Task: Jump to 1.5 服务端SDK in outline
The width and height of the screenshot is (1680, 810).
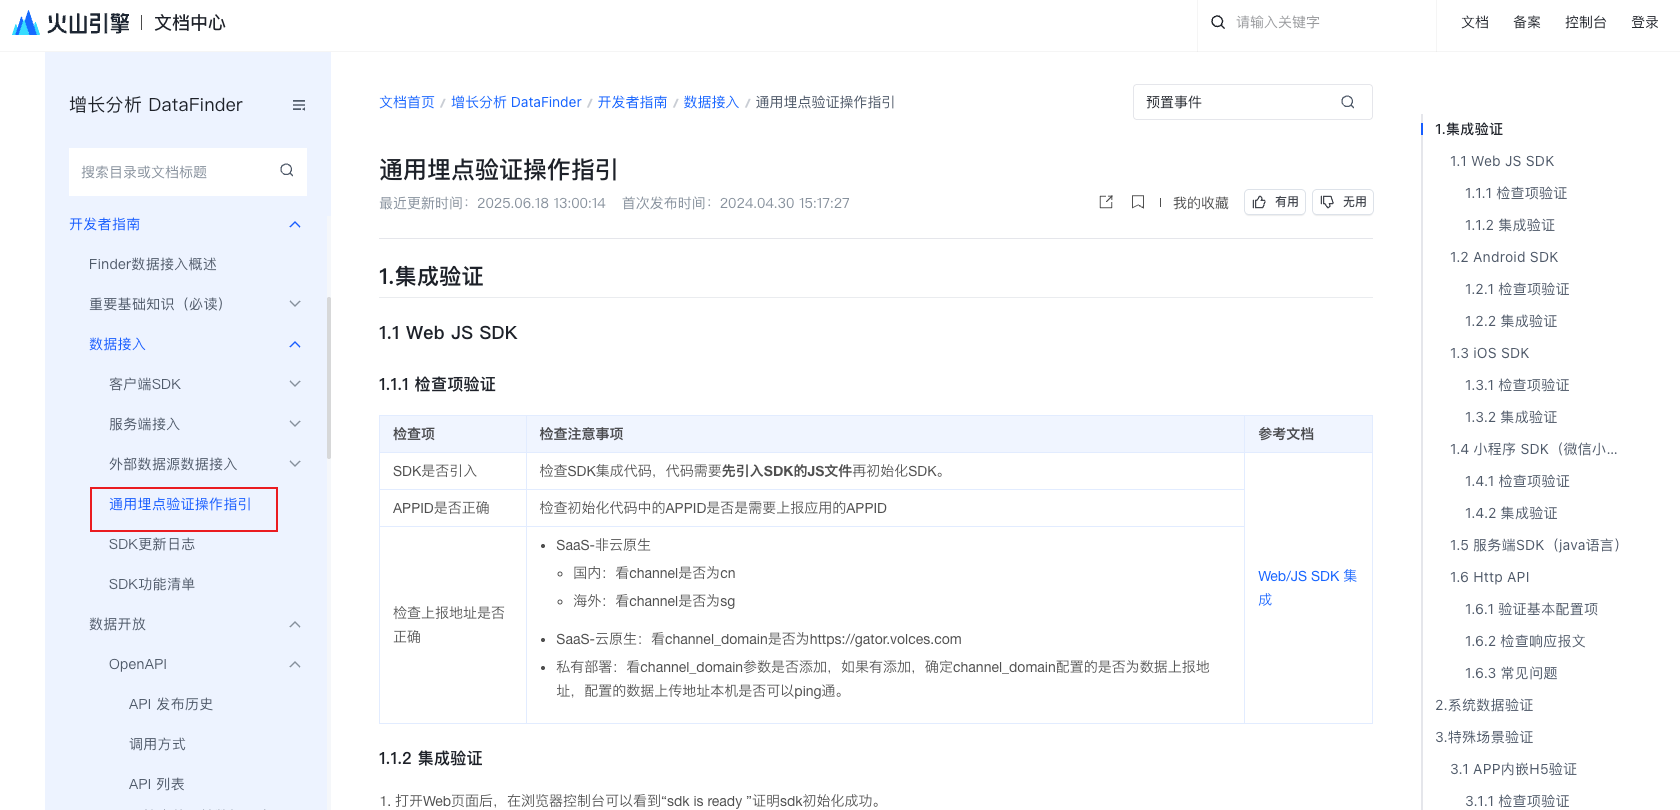Action: (x=1535, y=545)
